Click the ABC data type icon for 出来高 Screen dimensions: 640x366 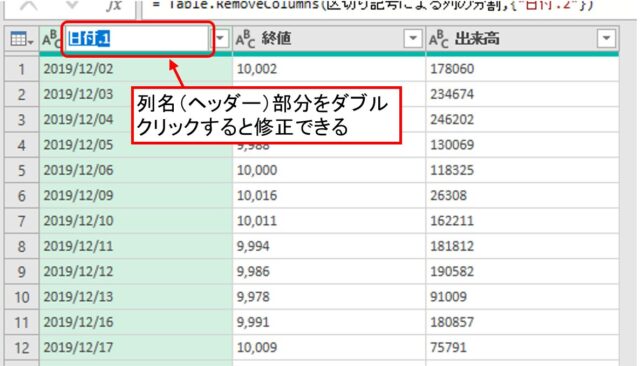coord(438,39)
